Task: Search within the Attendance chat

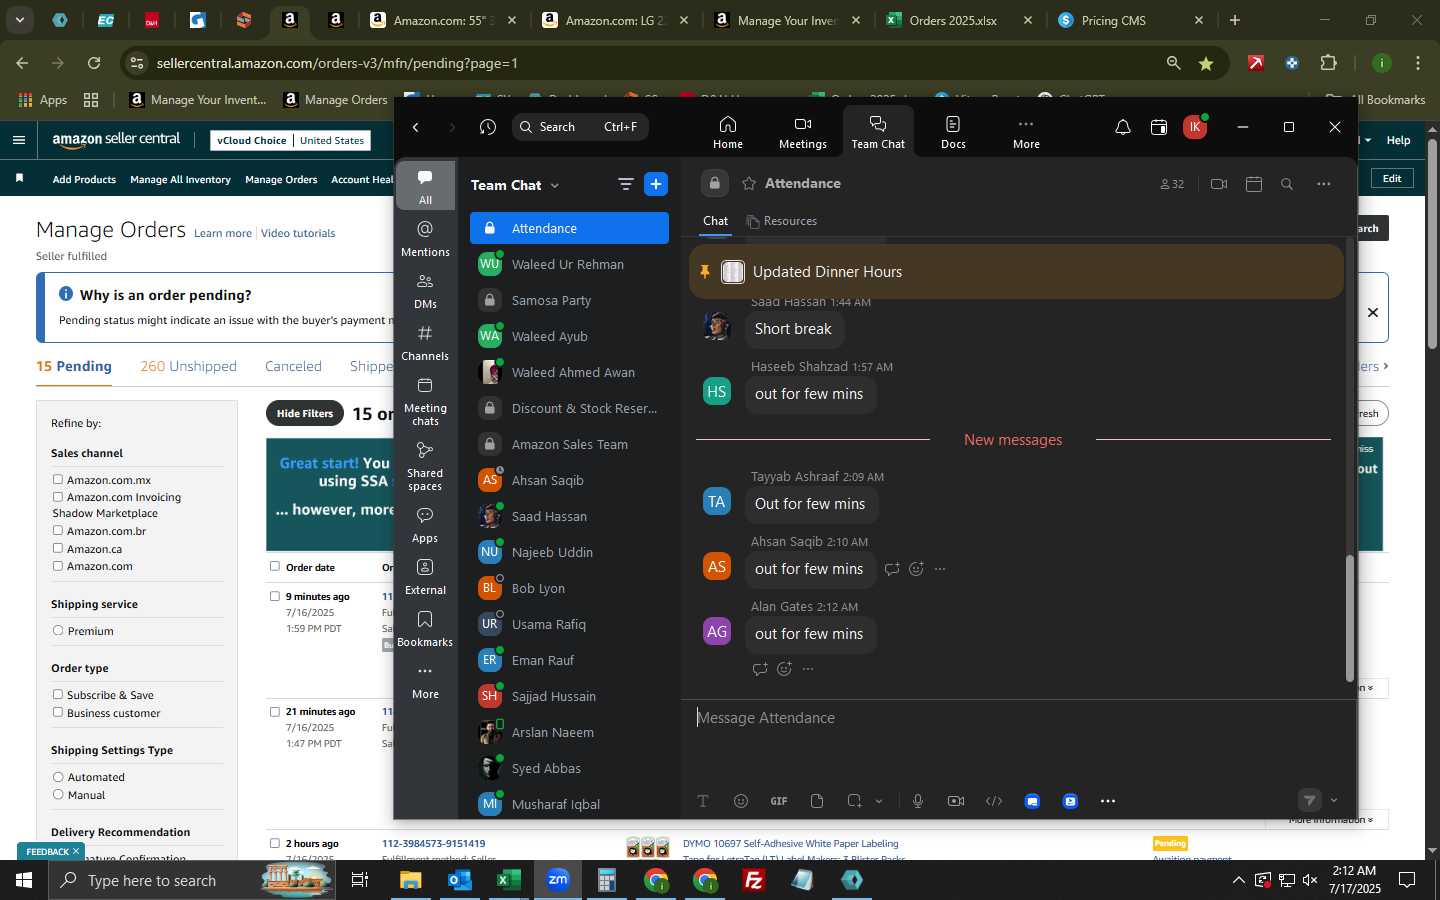Action: [1287, 184]
